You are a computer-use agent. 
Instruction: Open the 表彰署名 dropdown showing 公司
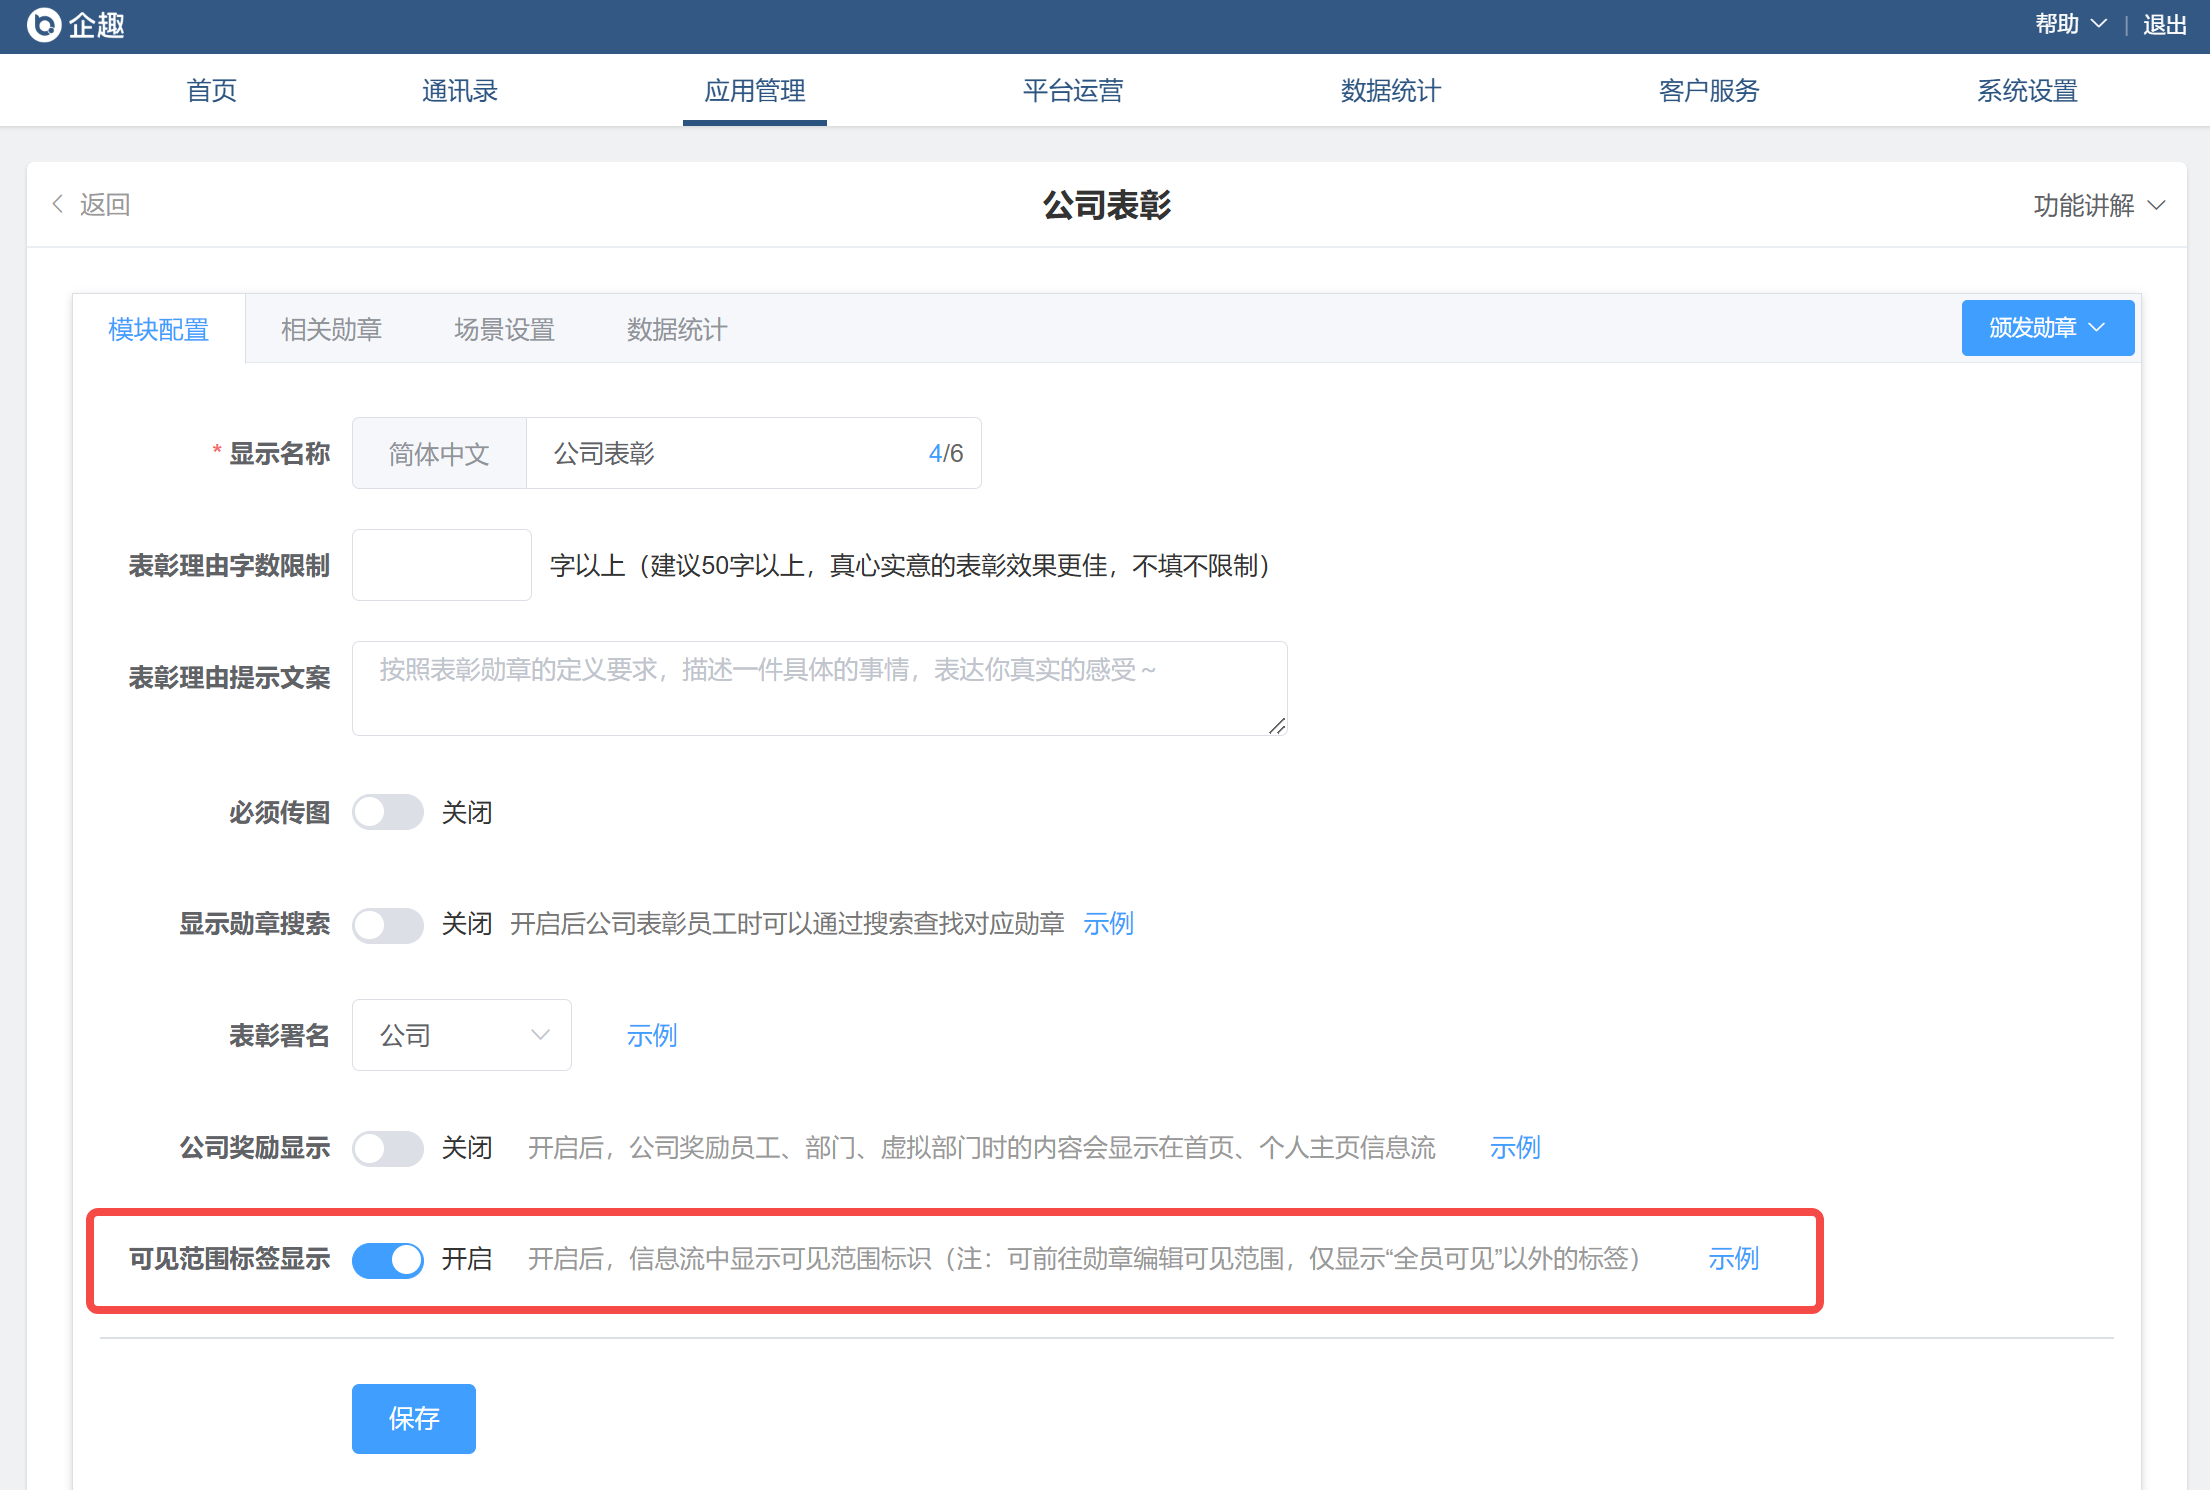(x=461, y=1035)
